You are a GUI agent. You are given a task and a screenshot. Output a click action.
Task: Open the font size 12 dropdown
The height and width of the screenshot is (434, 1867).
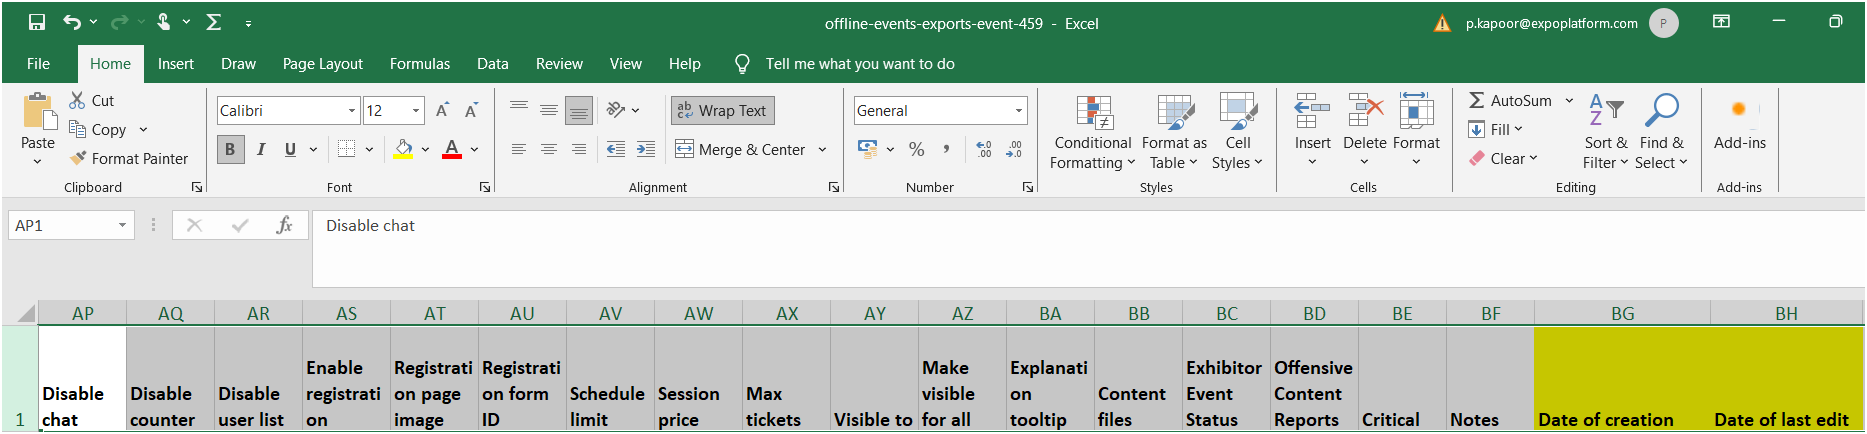(x=417, y=110)
